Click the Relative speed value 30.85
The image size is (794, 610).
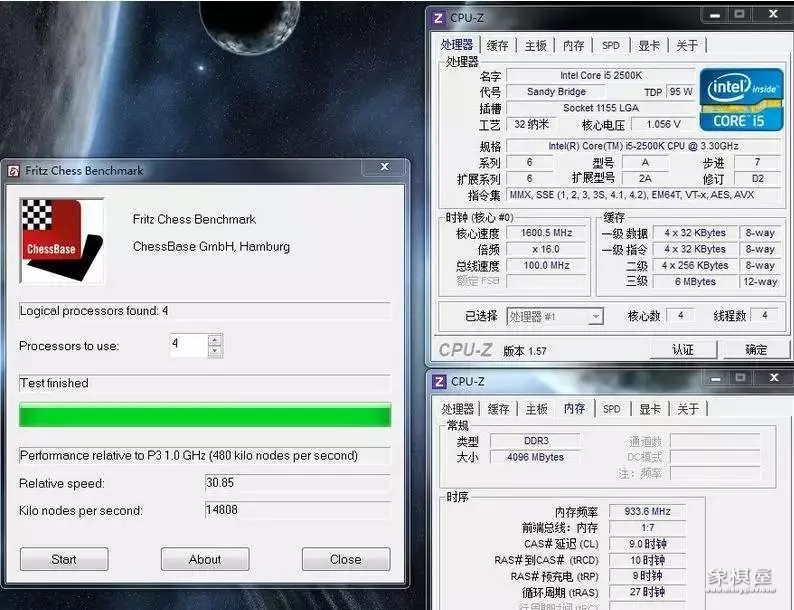point(298,482)
